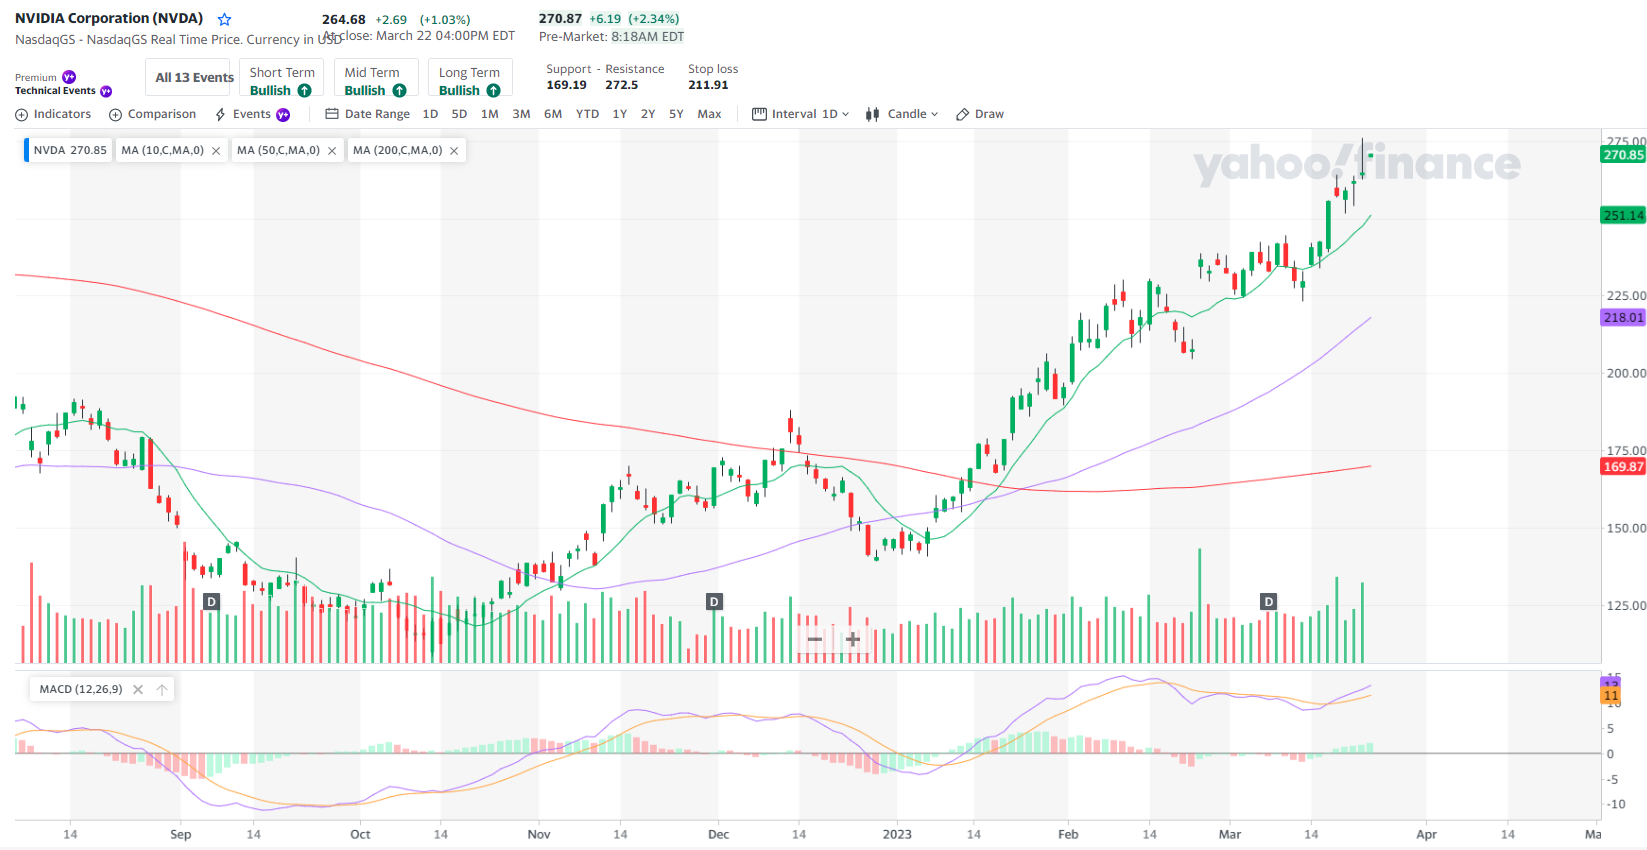Select the MACD (12,26,9) label
Viewport: 1647px width, 850px height.
pos(81,689)
